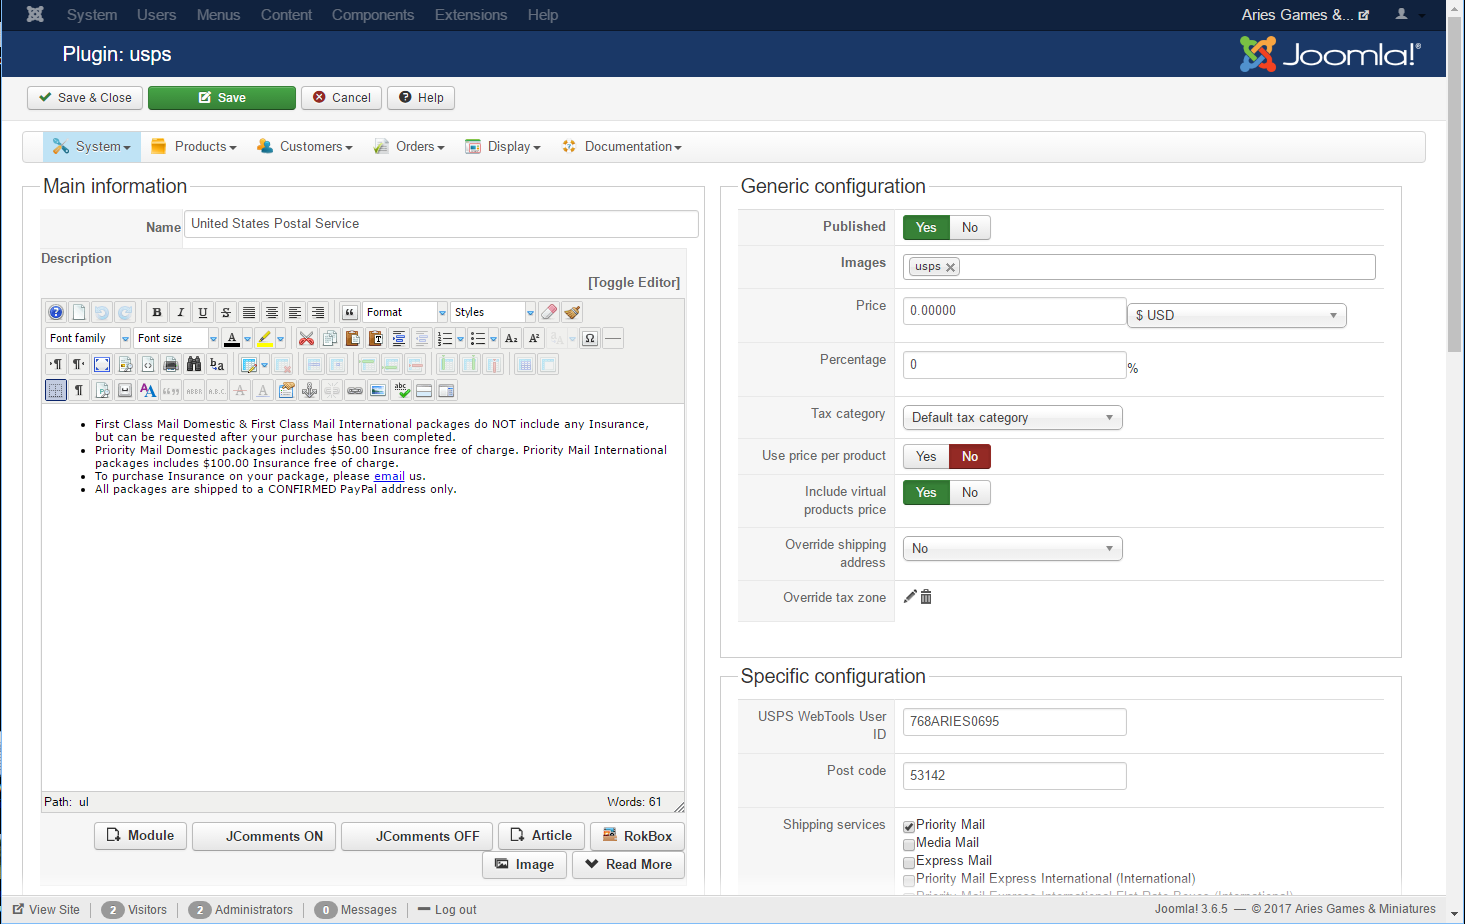The image size is (1465, 924).
Task: Click the Save & Close button
Action: tap(85, 98)
